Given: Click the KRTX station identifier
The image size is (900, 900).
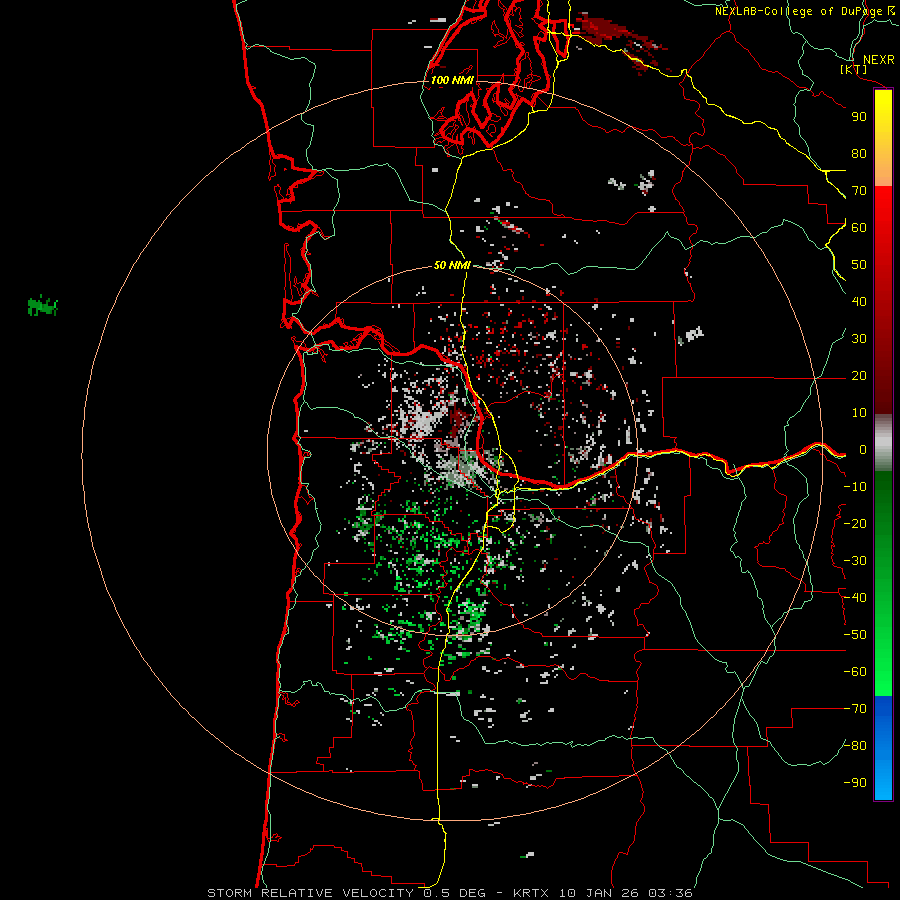Looking at the screenshot, I should click(x=531, y=893).
